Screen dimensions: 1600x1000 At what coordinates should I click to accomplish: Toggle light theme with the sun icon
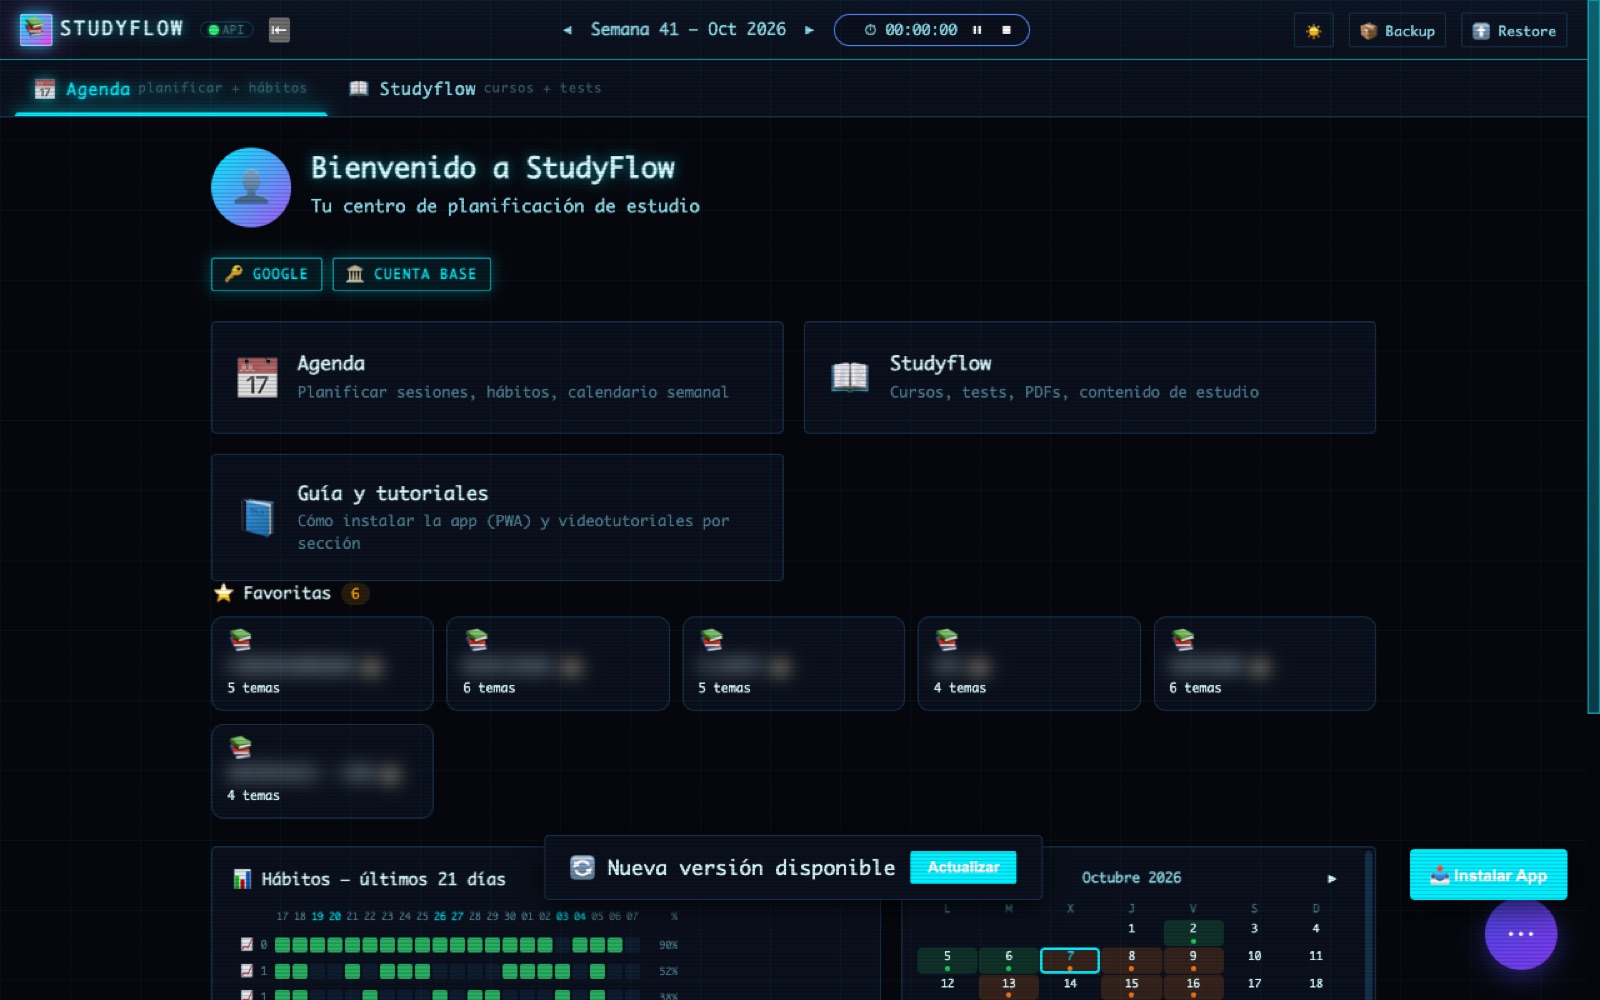click(1313, 31)
